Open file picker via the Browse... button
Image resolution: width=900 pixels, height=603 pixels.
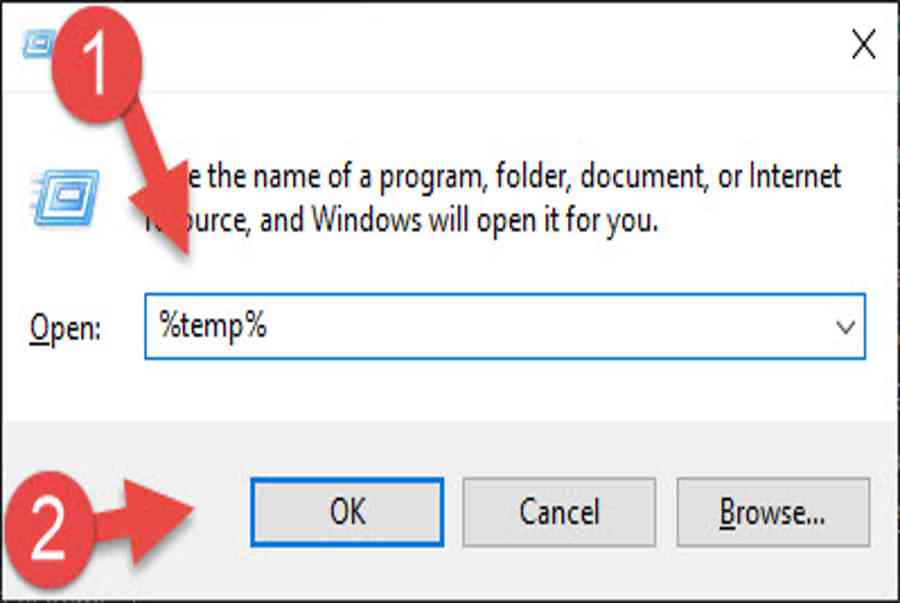(x=773, y=512)
